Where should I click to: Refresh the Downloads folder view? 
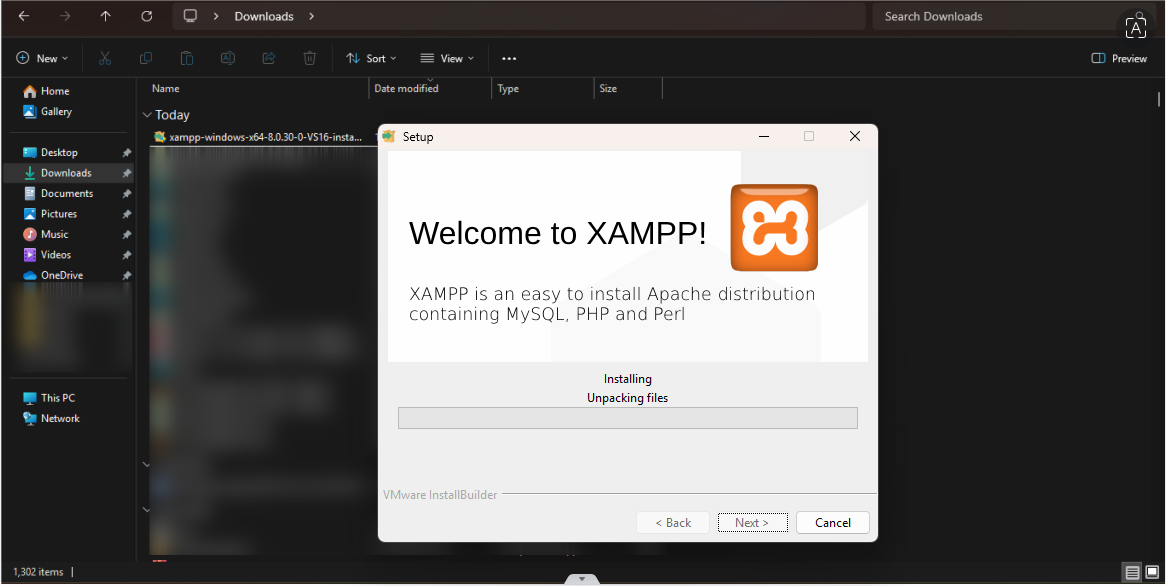146,16
